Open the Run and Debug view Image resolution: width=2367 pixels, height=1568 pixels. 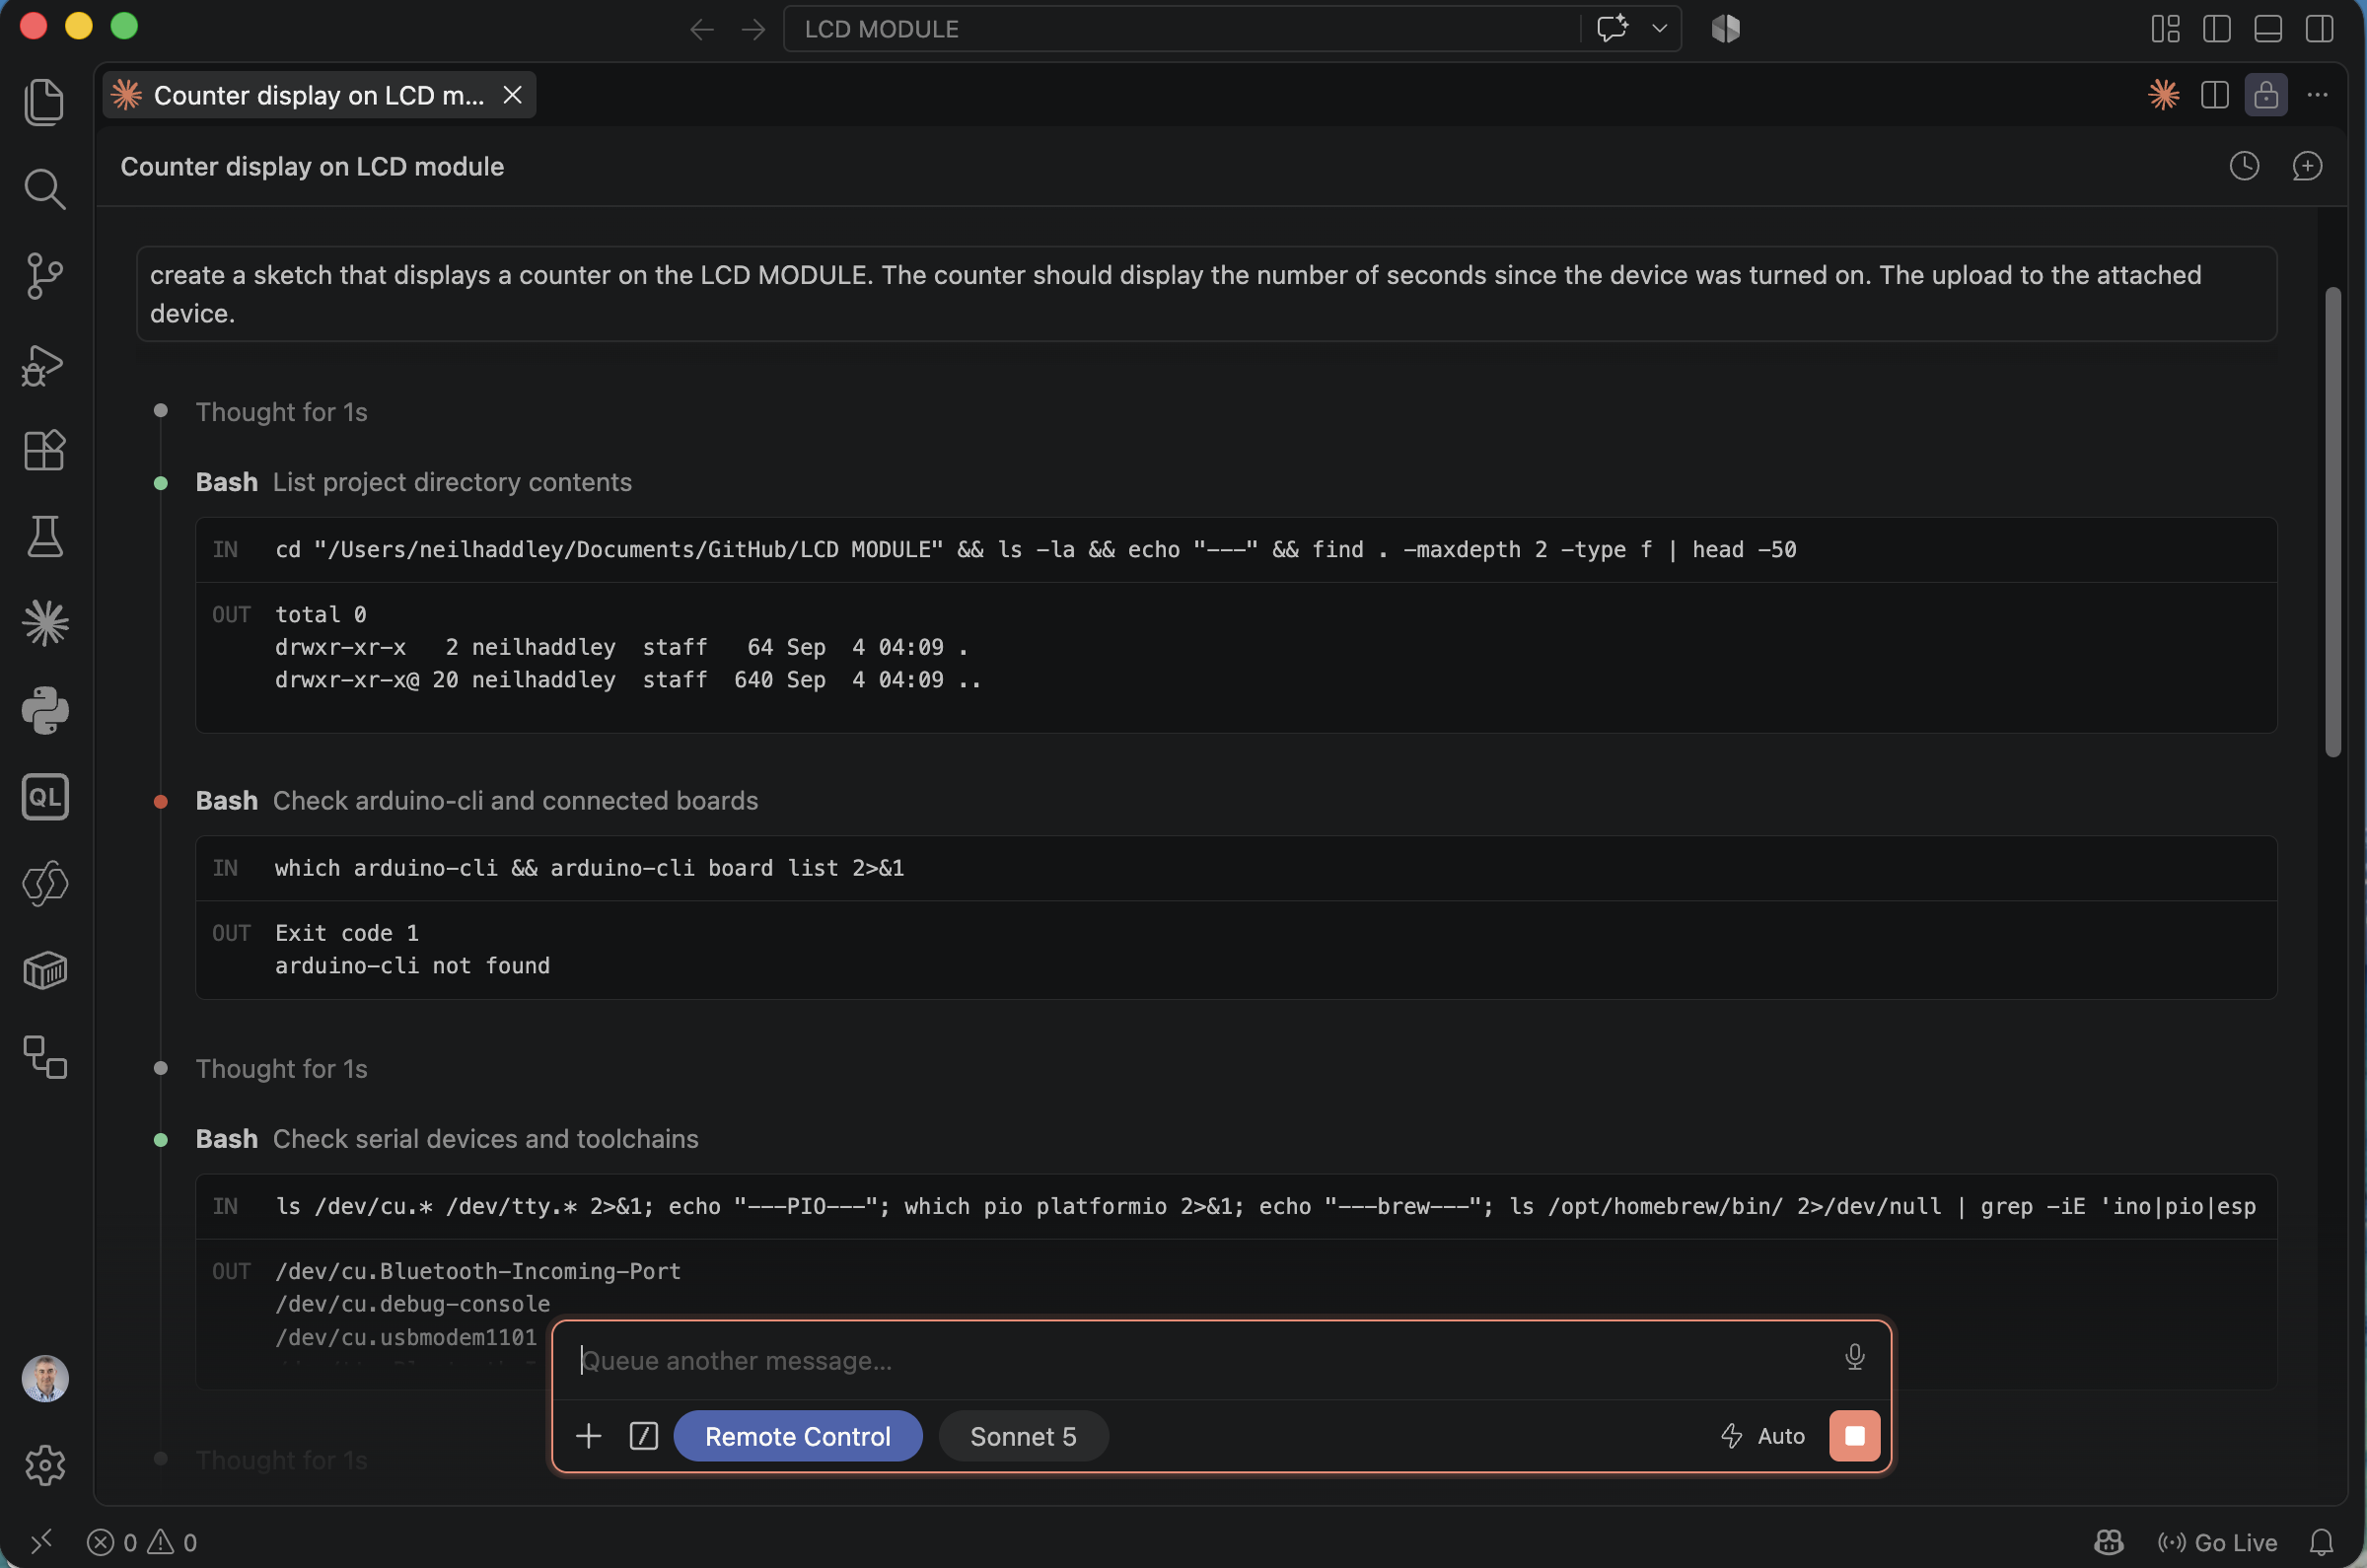(x=44, y=364)
